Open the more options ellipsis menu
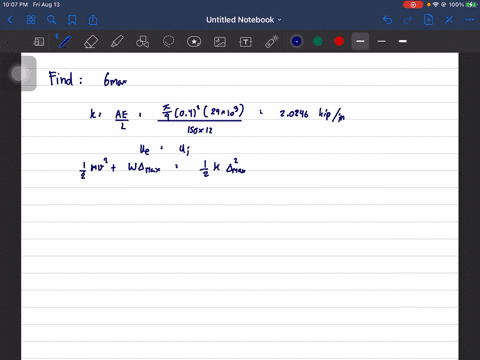This screenshot has height=360, width=480. click(x=469, y=20)
